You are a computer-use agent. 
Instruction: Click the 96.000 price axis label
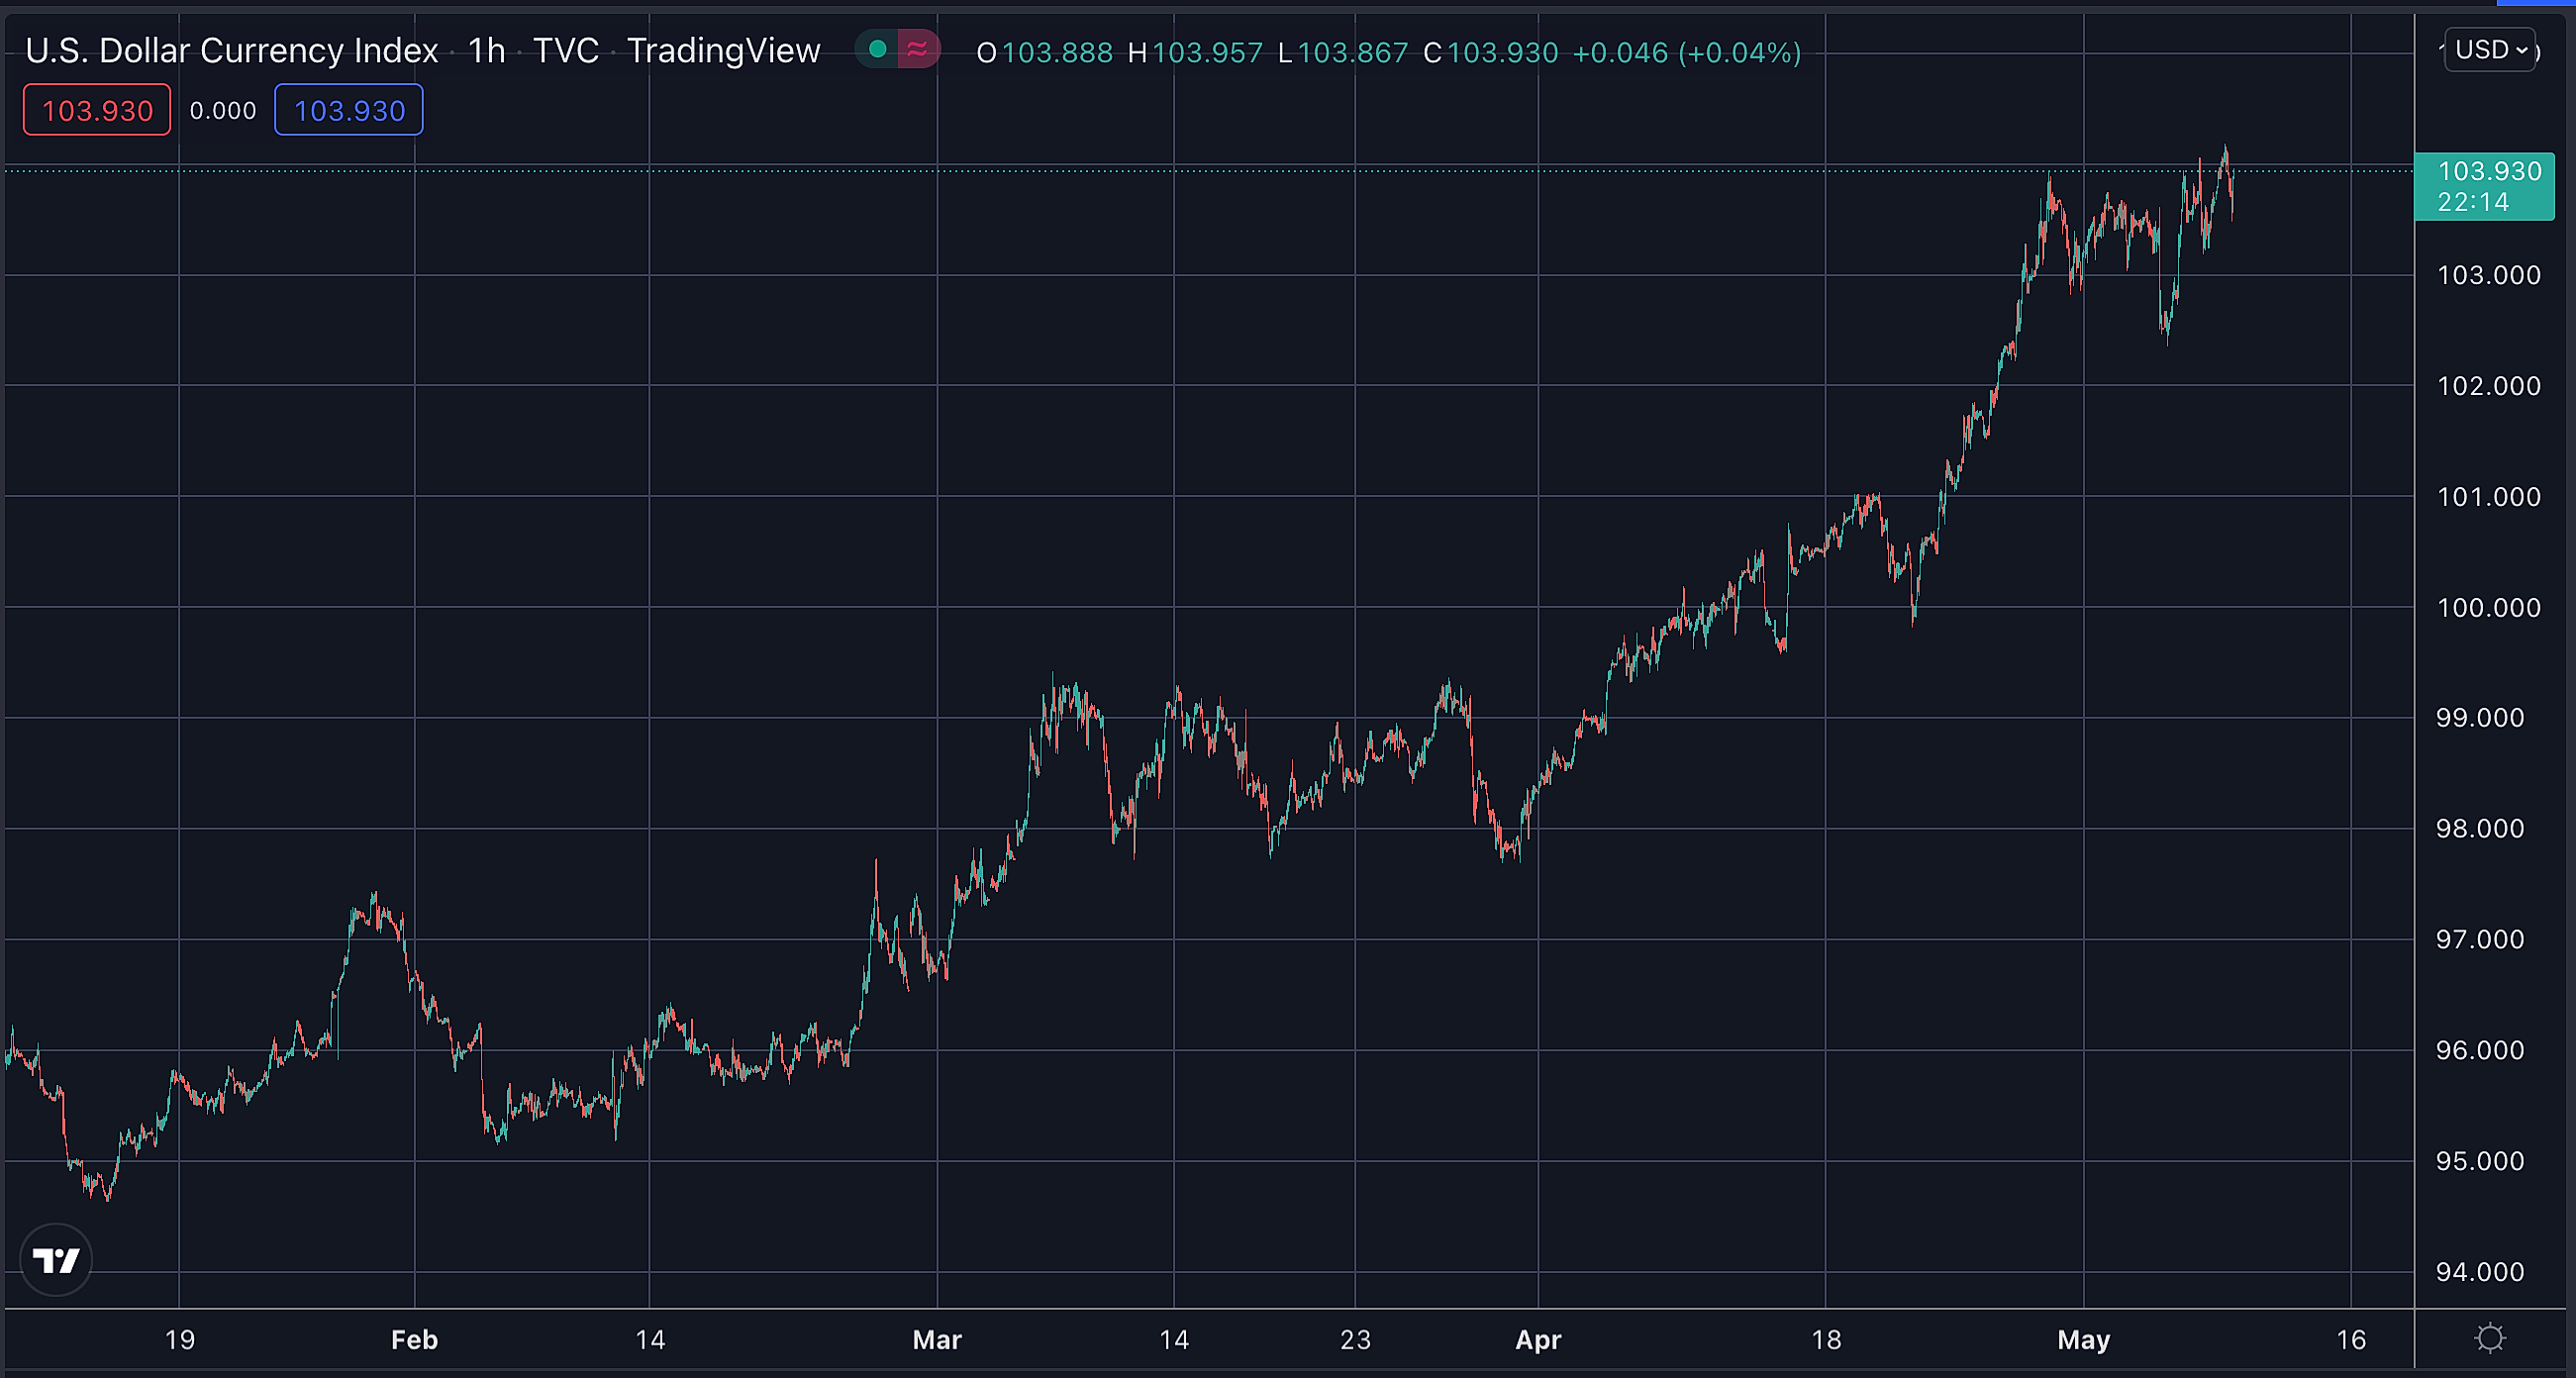point(2480,1051)
